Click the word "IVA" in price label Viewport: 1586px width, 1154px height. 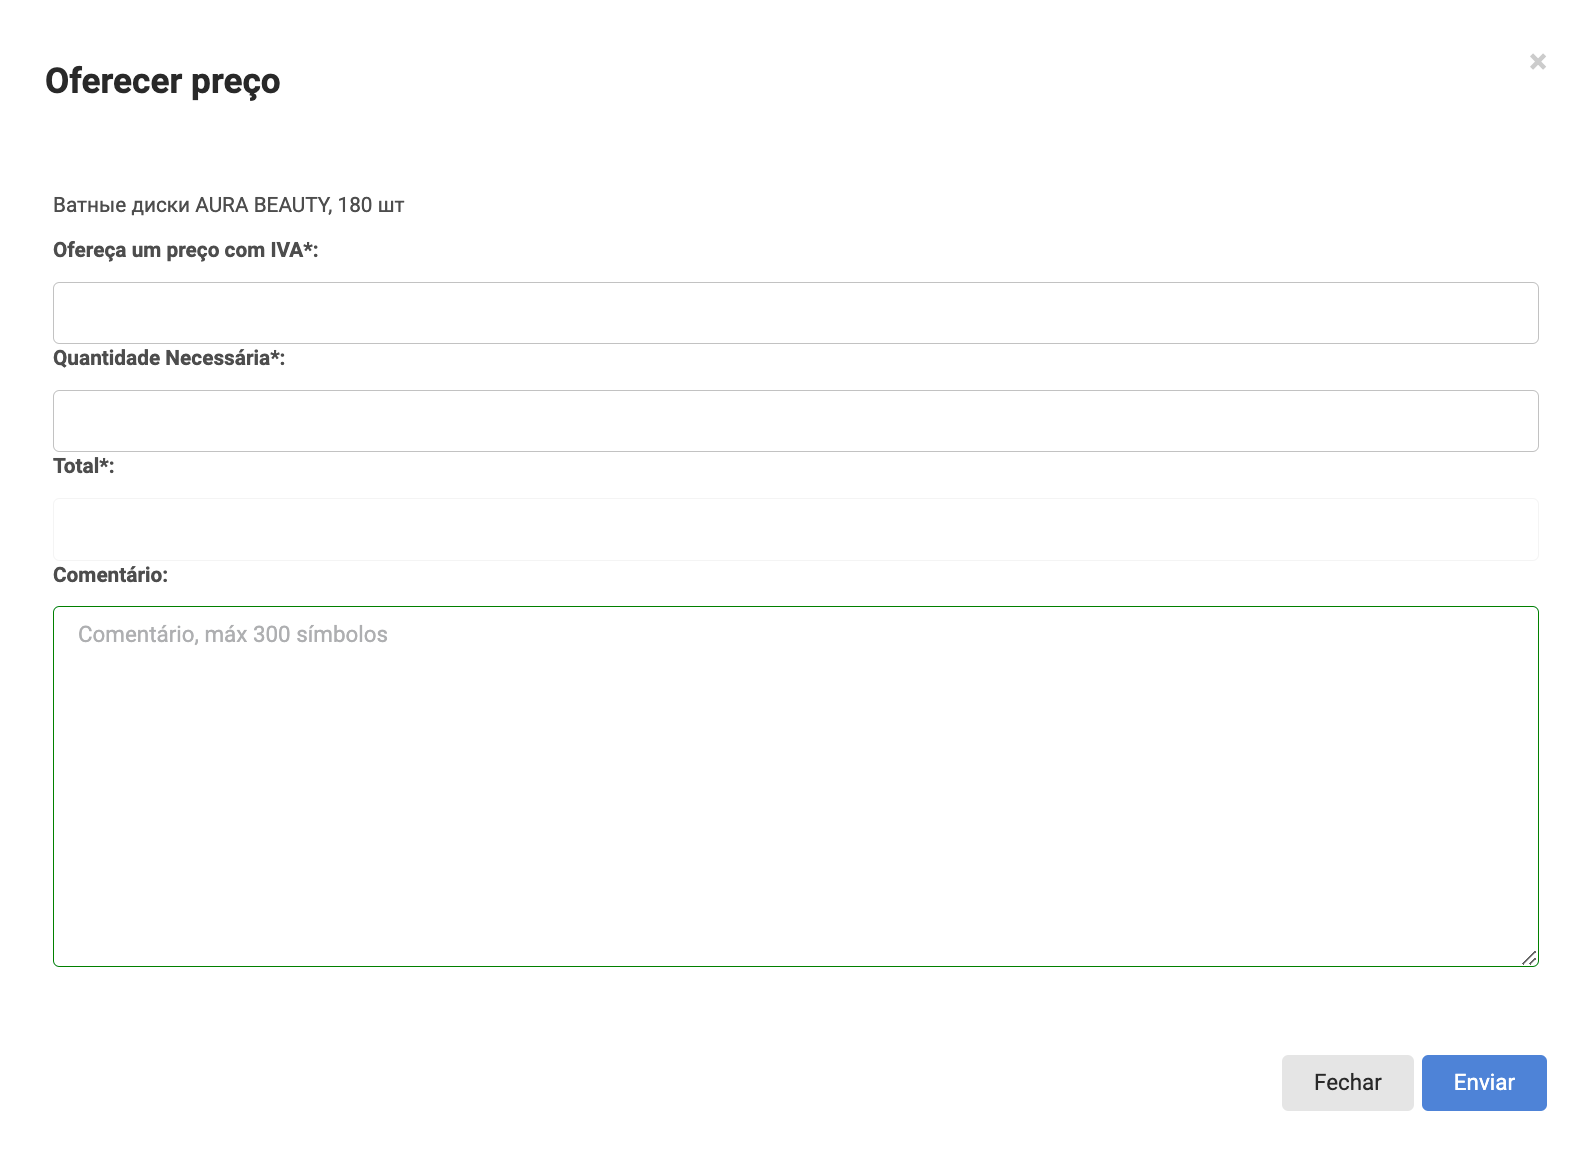pos(286,250)
